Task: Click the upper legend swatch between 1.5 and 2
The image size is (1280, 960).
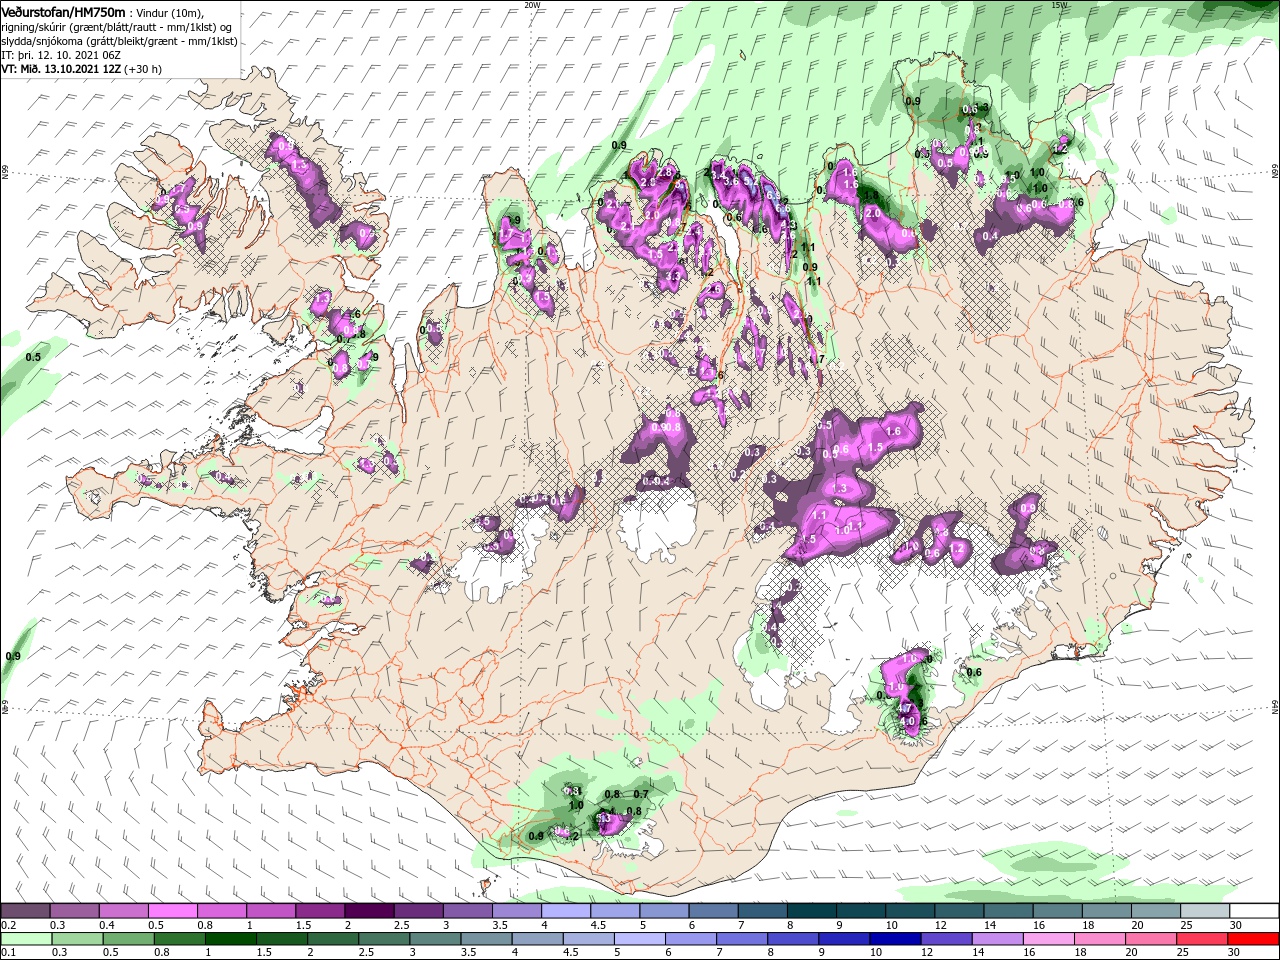Action: click(320, 911)
